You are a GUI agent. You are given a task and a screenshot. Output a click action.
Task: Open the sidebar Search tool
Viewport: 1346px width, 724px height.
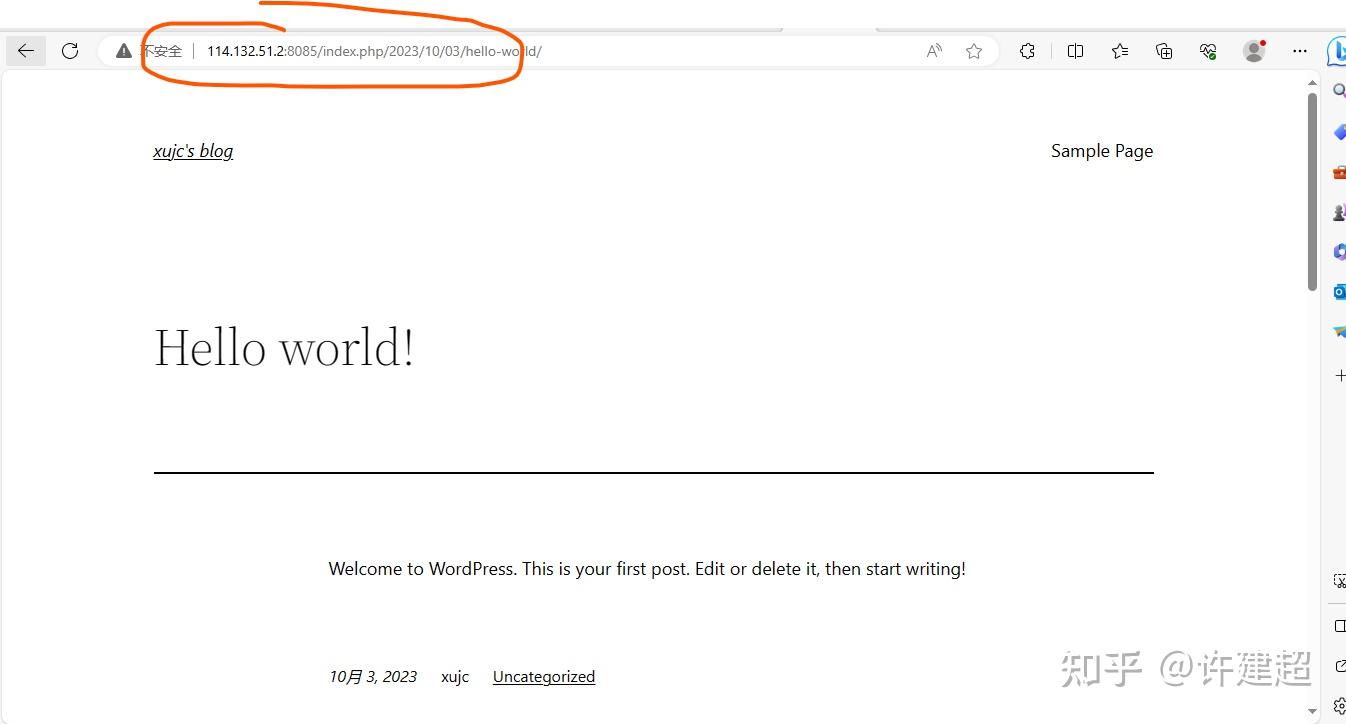(1339, 91)
